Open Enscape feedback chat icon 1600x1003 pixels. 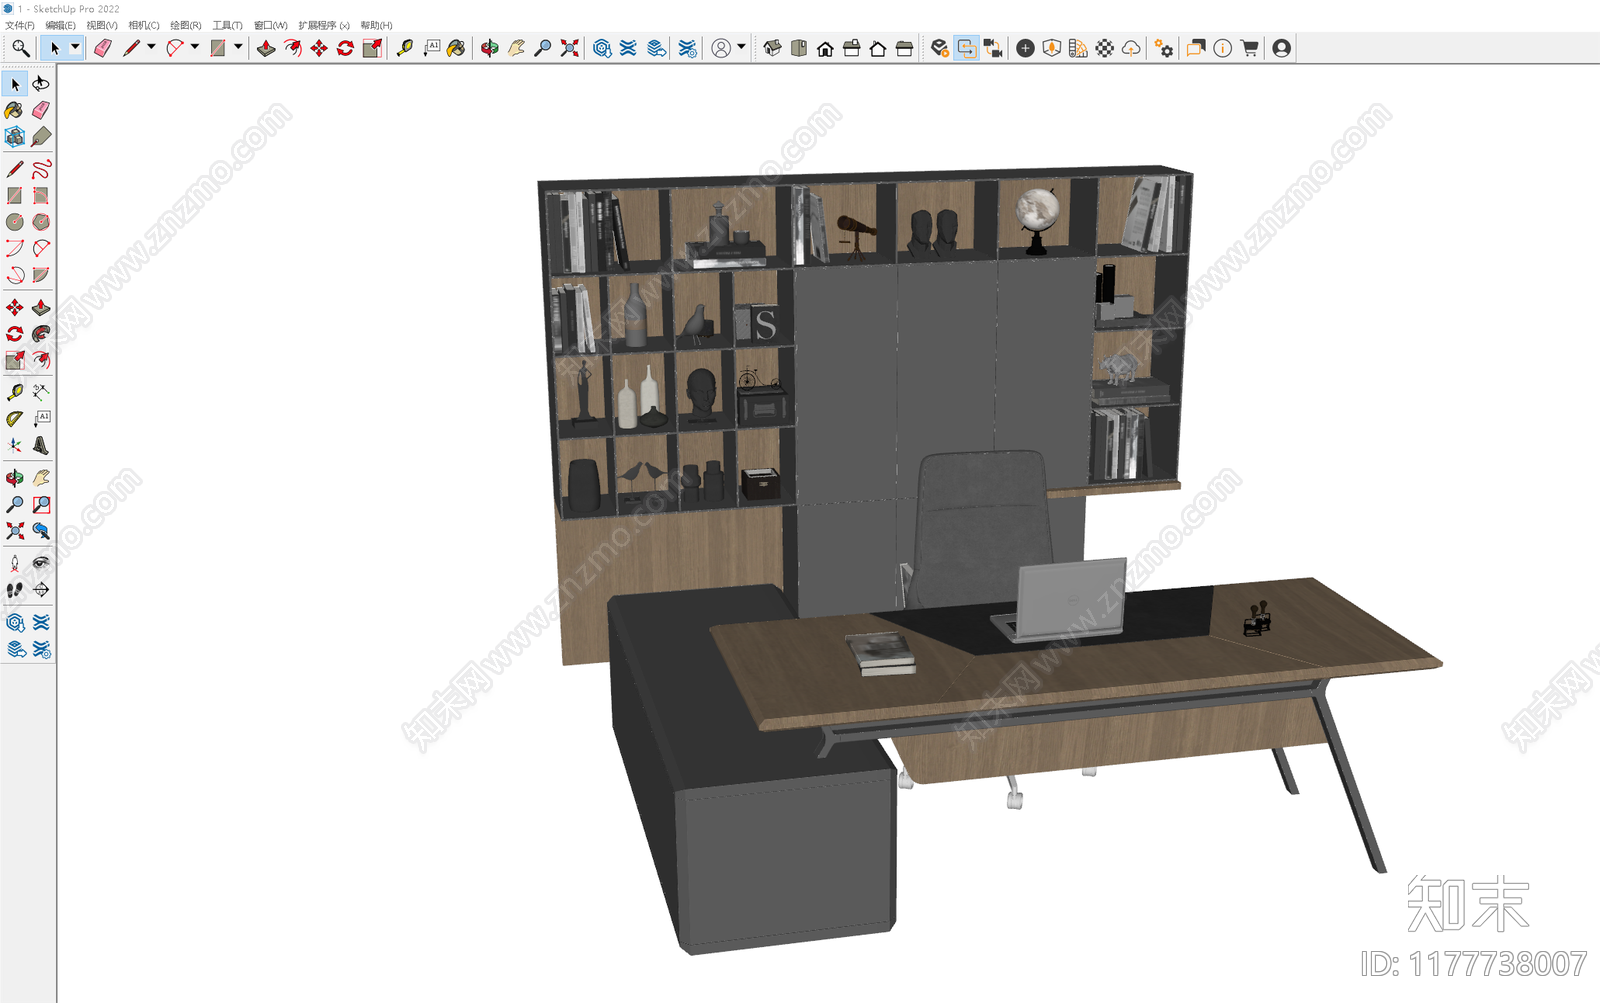[1196, 48]
